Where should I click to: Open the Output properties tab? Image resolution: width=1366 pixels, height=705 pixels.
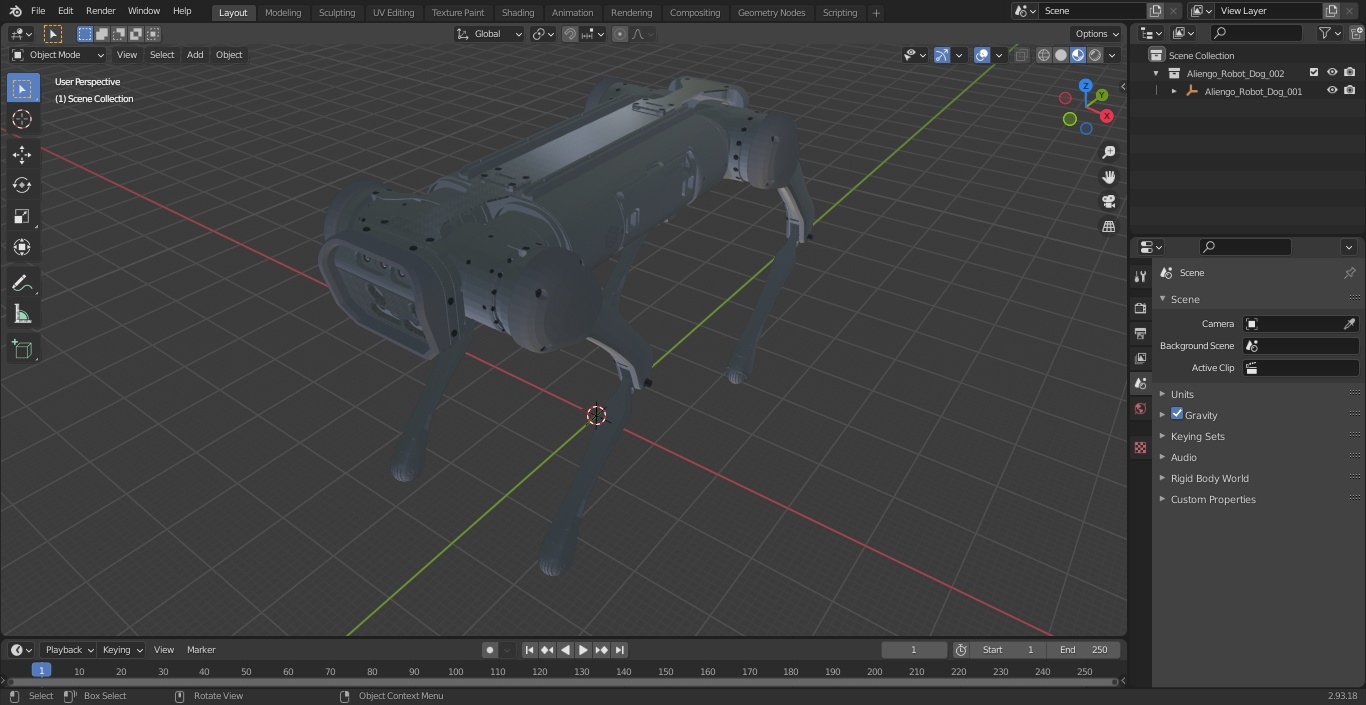1140,333
